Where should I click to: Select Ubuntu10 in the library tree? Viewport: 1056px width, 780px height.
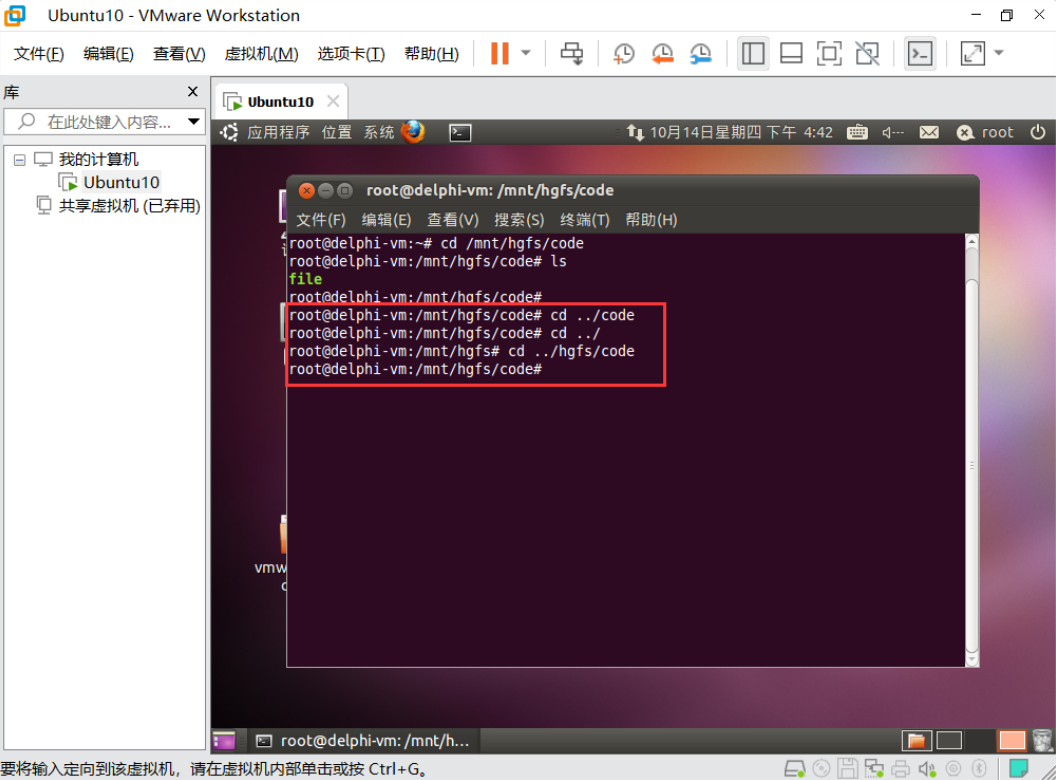pos(121,182)
